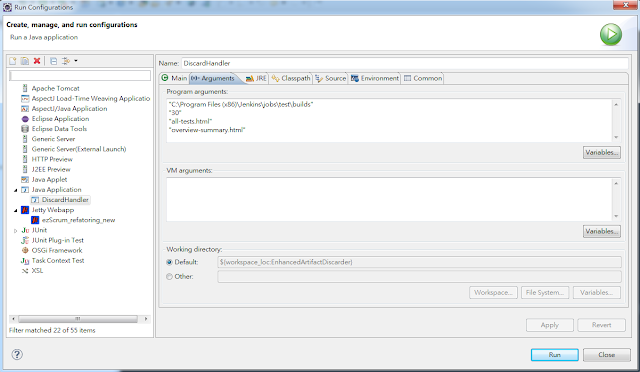The width and height of the screenshot is (640, 372).
Task: Click the Jetty Webapp icon
Action: (25, 210)
